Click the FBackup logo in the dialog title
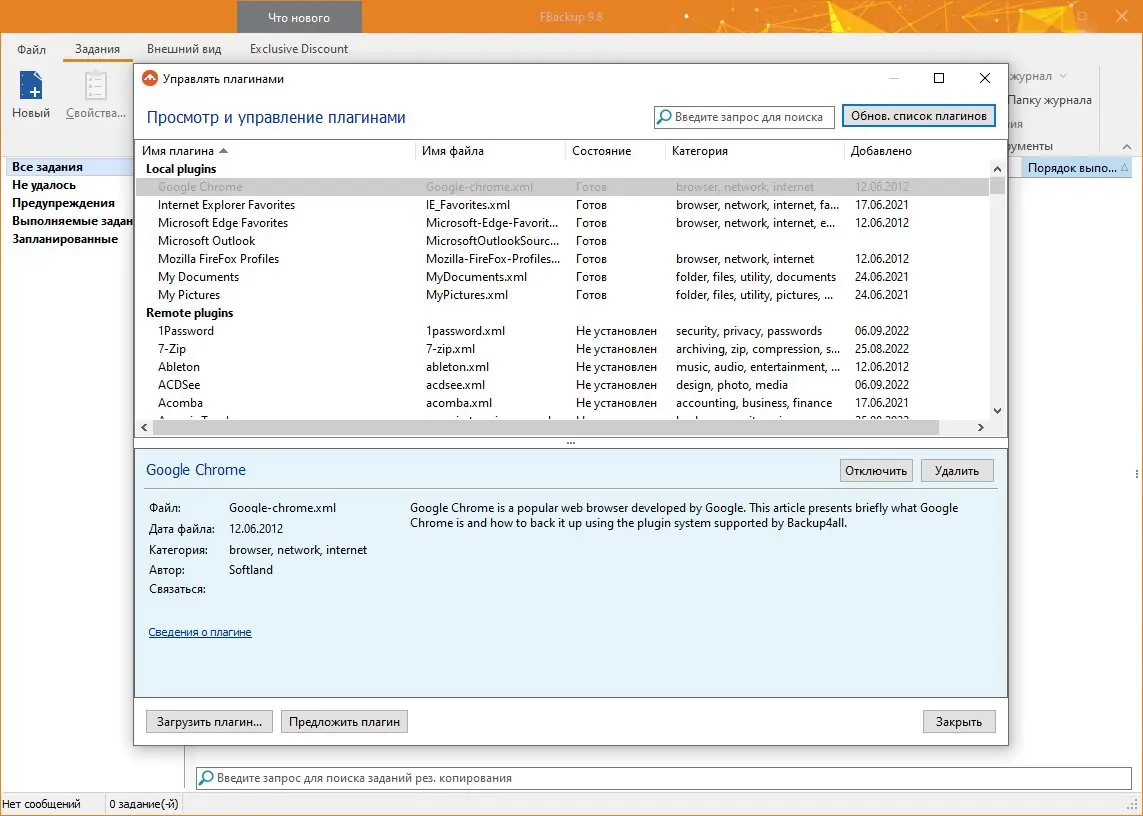1143x816 pixels. pyautogui.click(x=149, y=78)
